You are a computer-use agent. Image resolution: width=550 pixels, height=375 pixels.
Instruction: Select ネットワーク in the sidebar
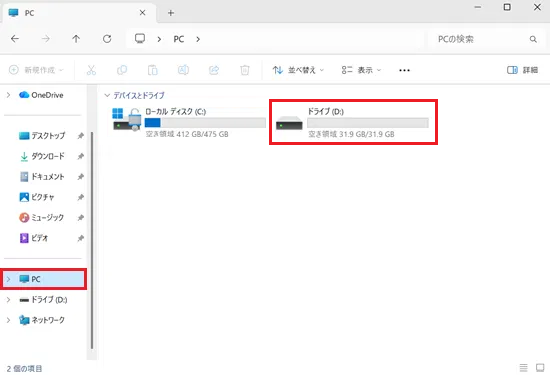click(42, 320)
